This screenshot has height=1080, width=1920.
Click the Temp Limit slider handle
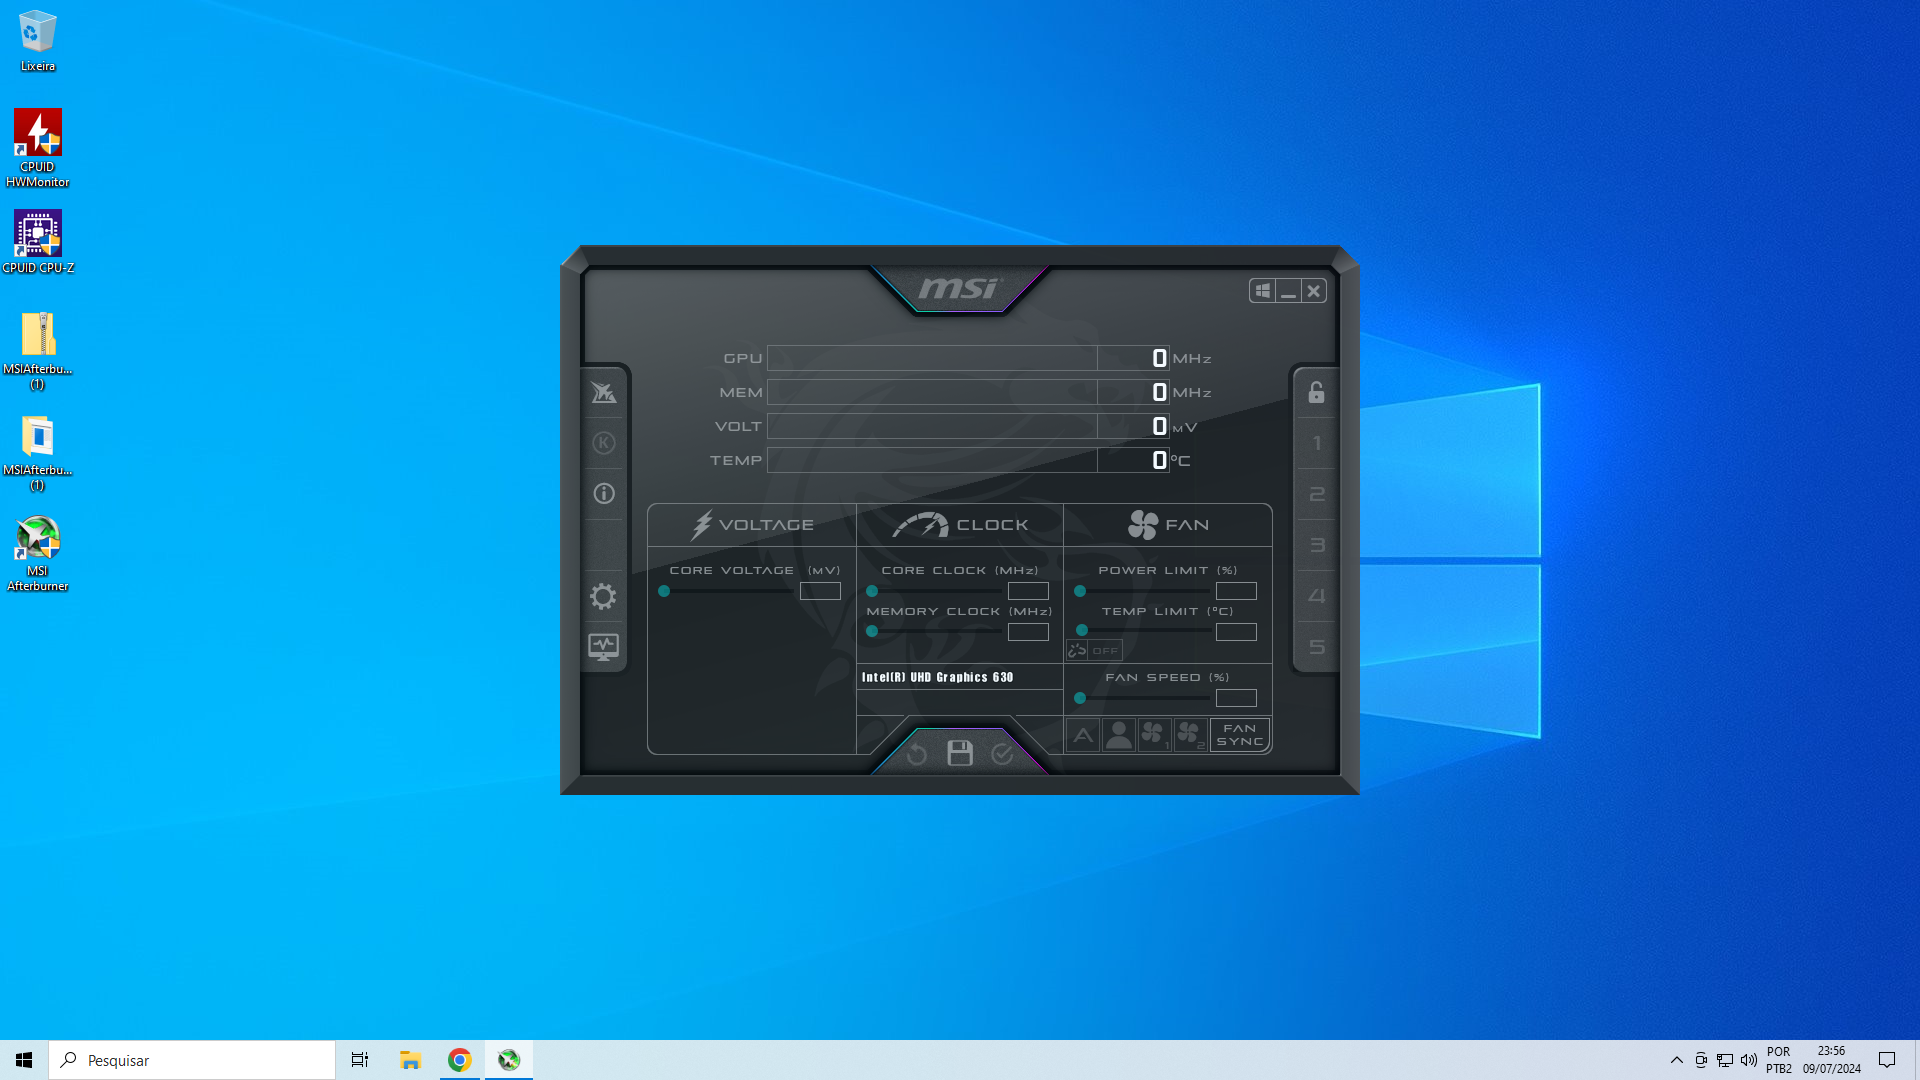(x=1082, y=630)
